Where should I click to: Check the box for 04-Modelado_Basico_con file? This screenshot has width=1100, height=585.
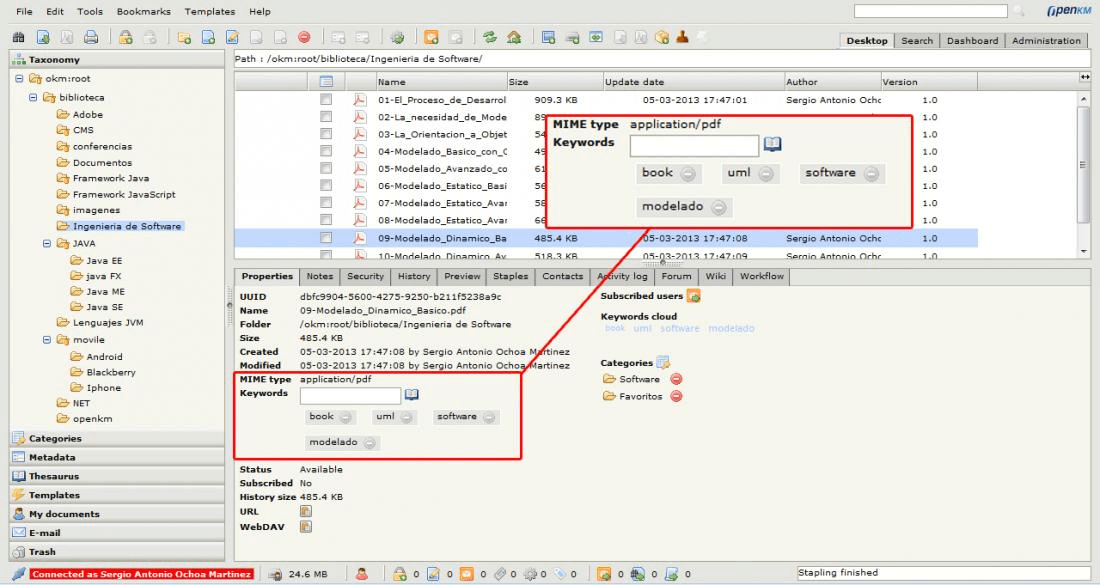[326, 151]
